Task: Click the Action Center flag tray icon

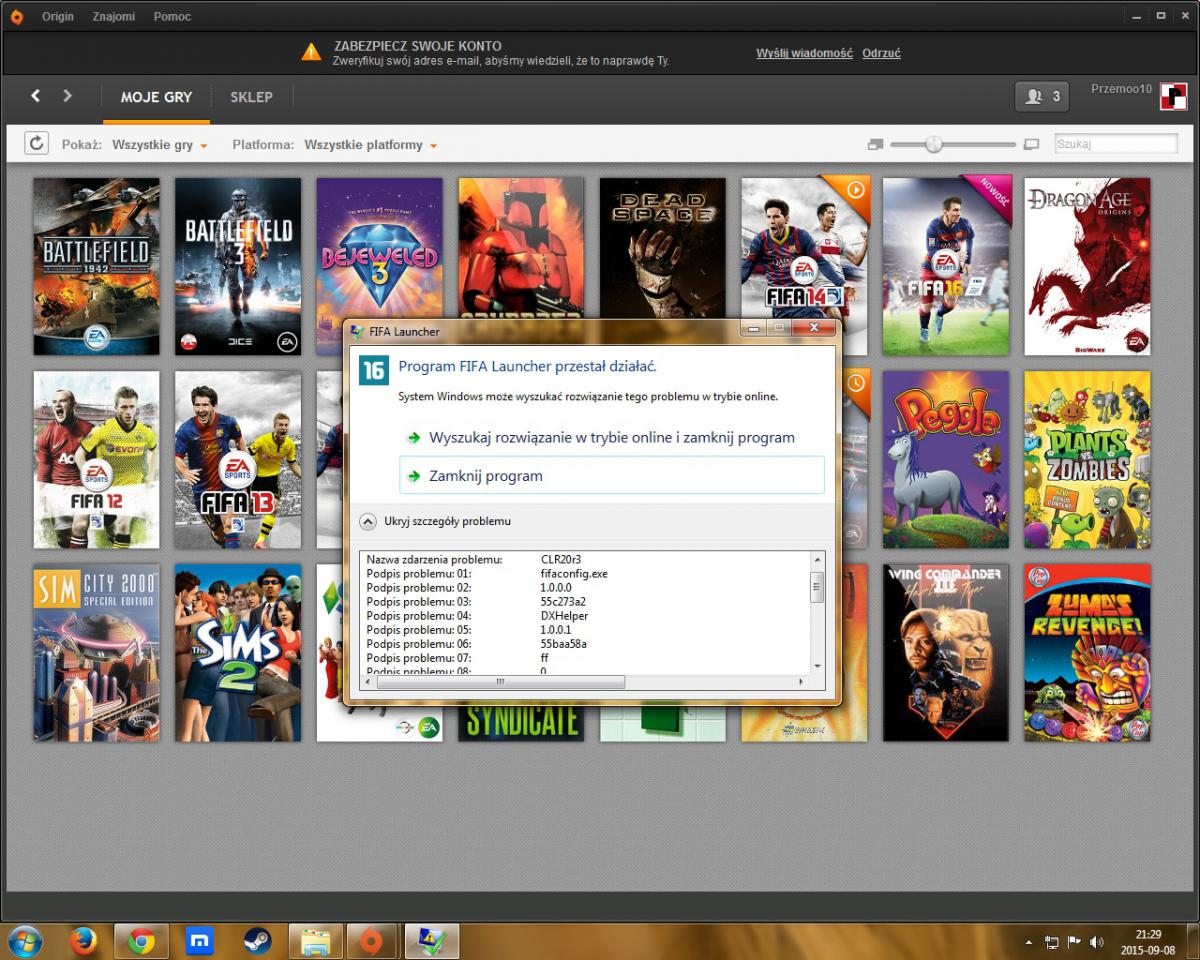Action: [x=1075, y=942]
